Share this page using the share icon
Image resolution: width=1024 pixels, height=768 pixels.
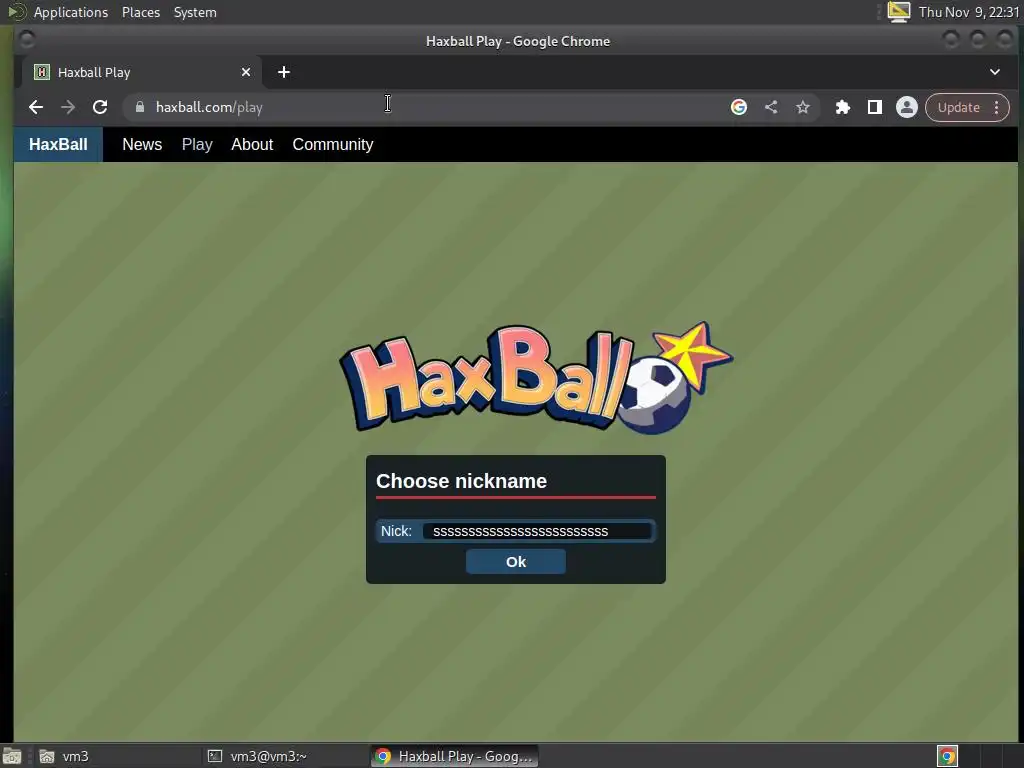coord(771,107)
